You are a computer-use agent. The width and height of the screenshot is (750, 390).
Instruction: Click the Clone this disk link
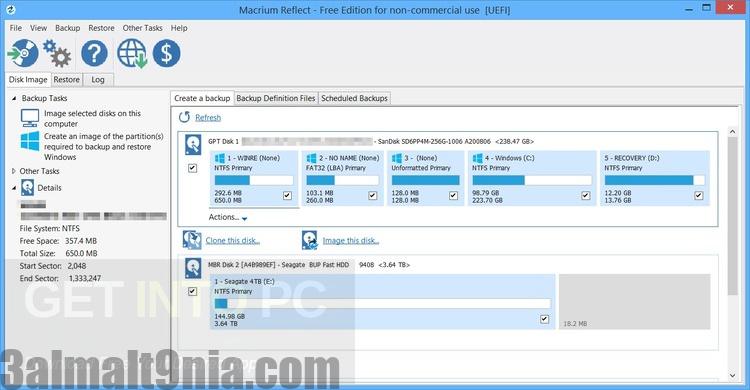pos(233,241)
